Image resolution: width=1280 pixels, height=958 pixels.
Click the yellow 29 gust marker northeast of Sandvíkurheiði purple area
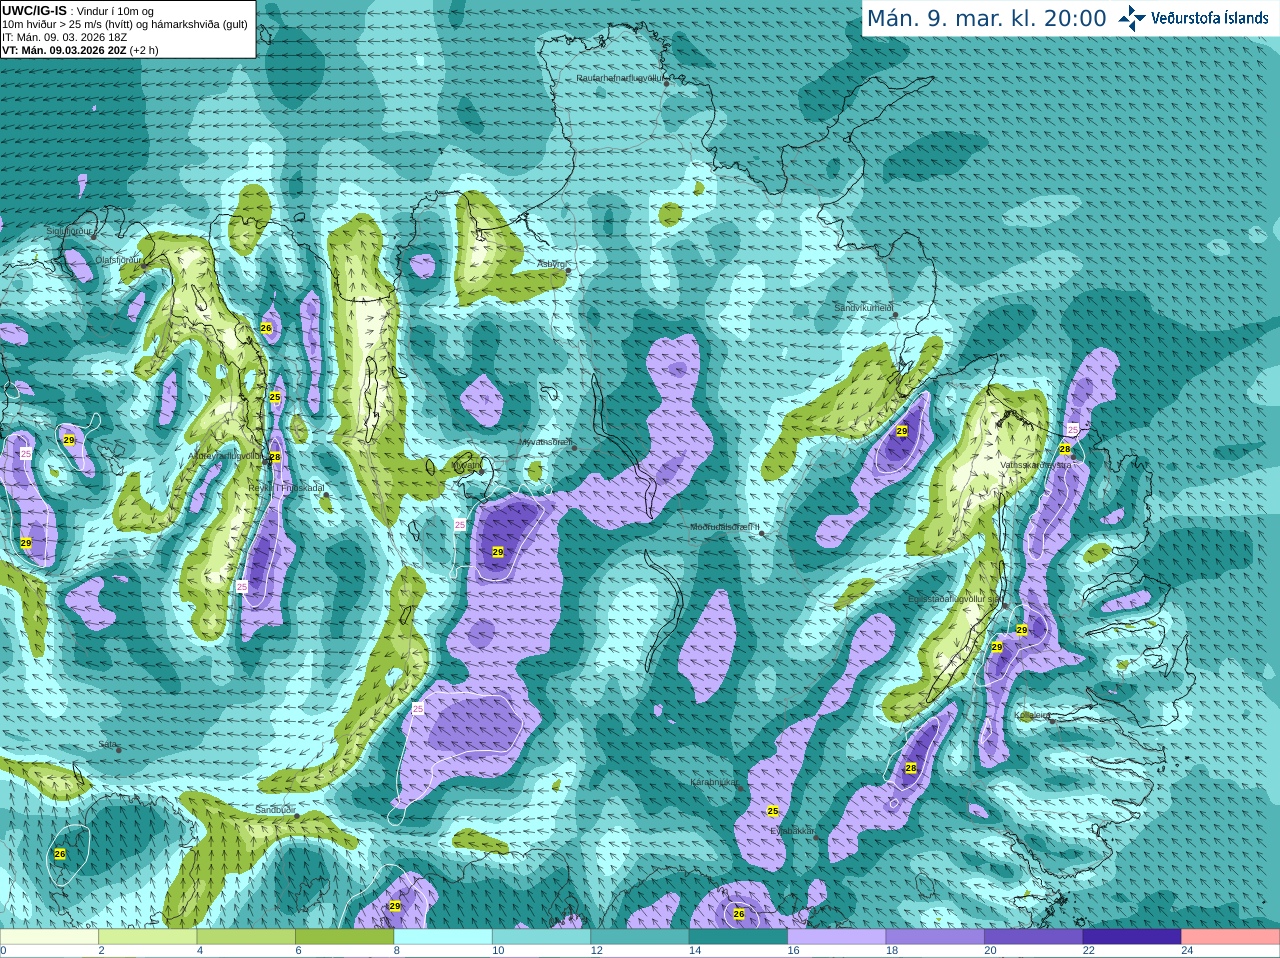(x=902, y=431)
